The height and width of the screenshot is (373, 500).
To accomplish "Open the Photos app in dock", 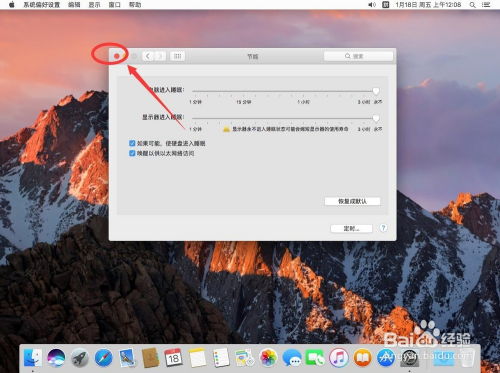I will click(x=268, y=358).
